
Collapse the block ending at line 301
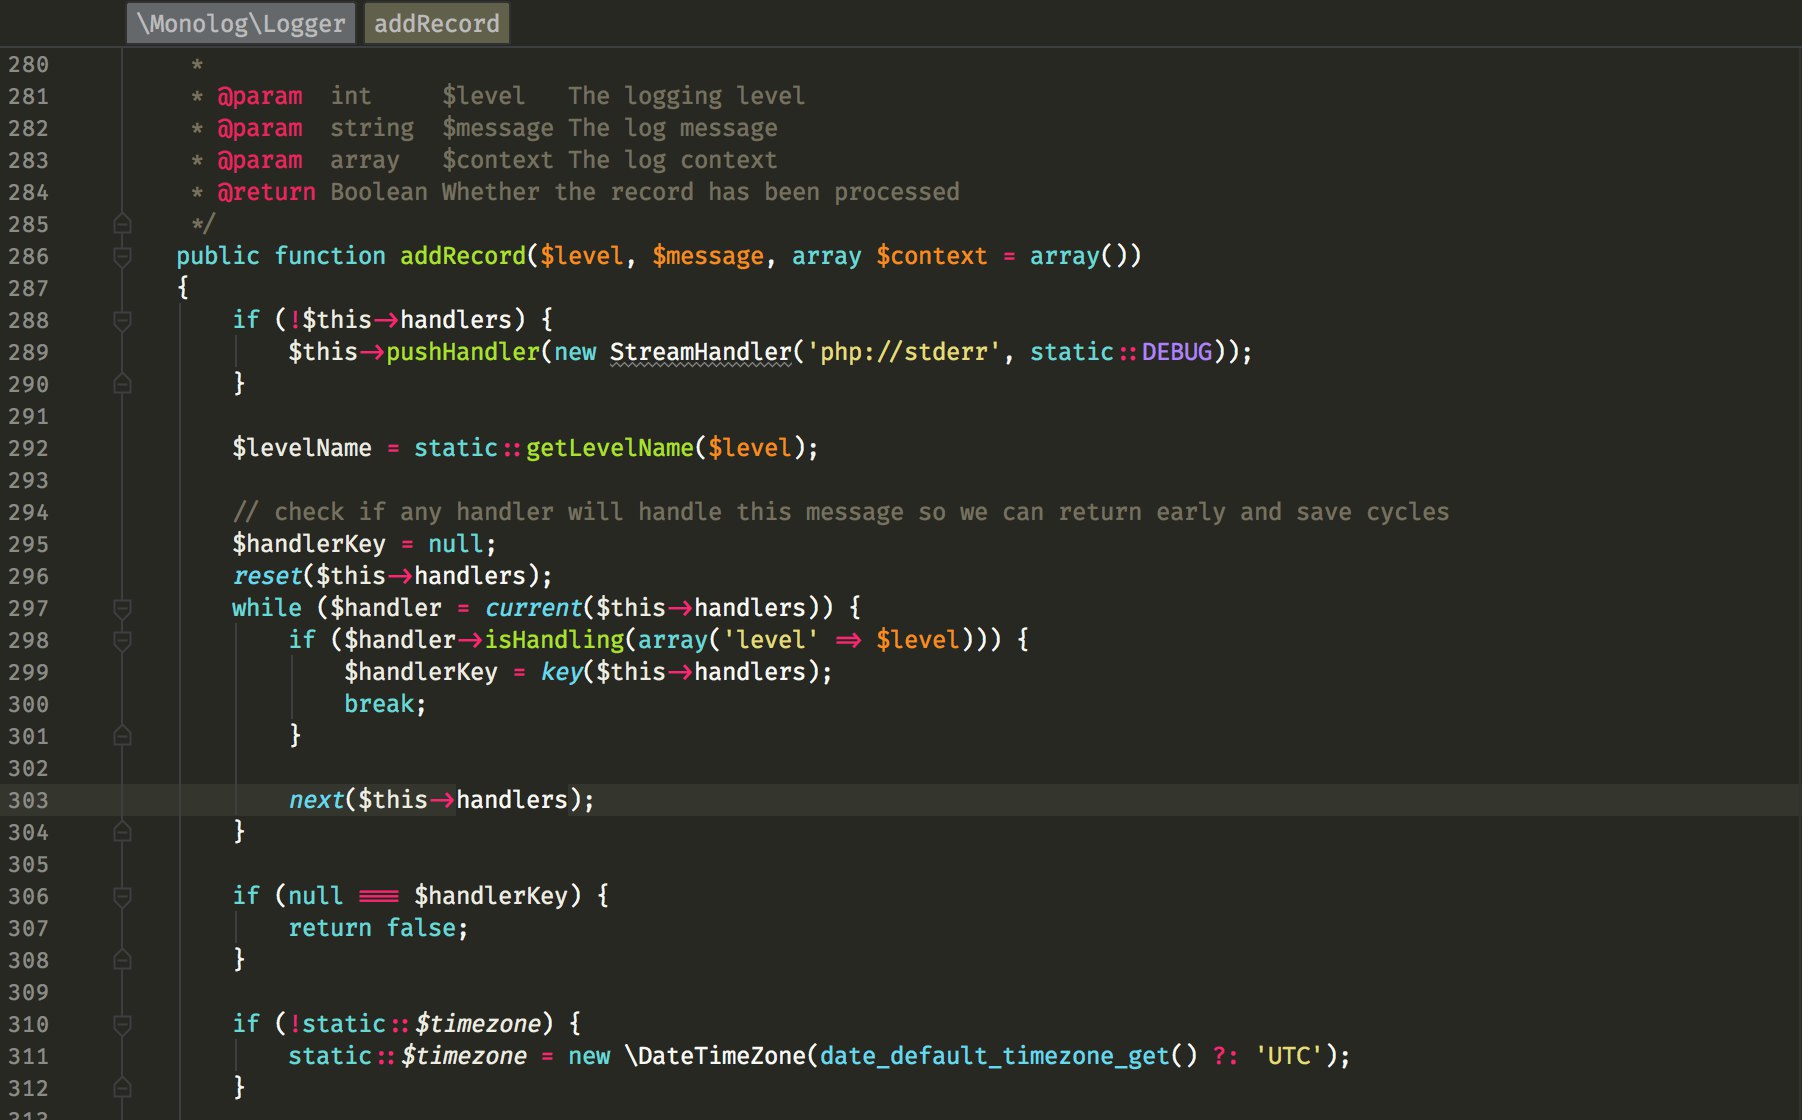tap(121, 736)
